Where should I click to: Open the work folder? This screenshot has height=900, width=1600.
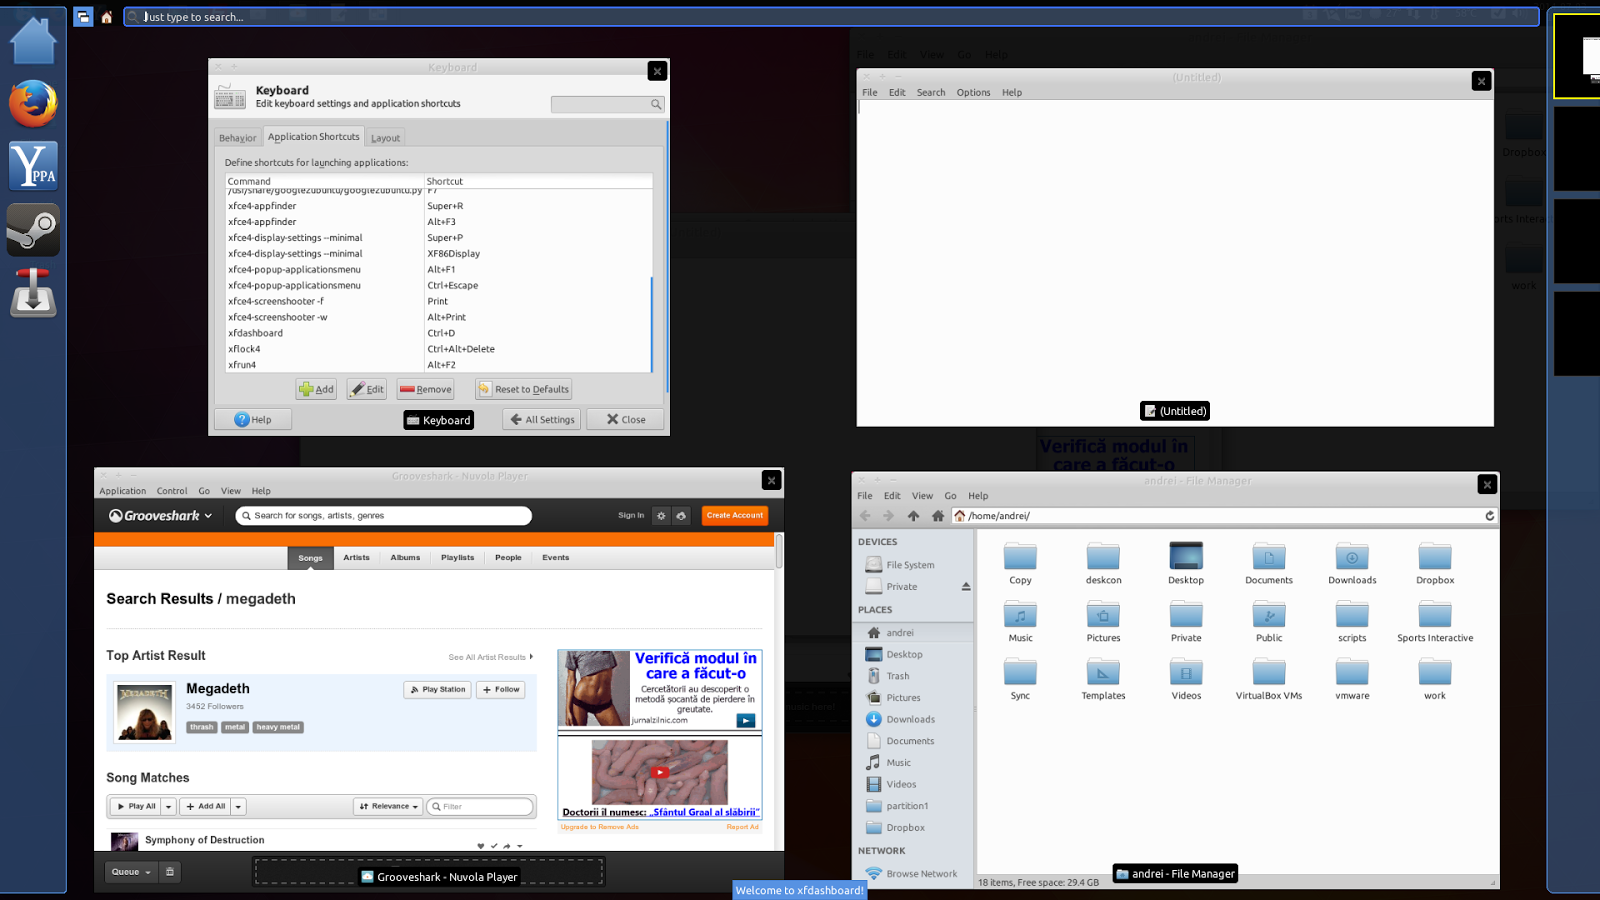[x=1435, y=680]
